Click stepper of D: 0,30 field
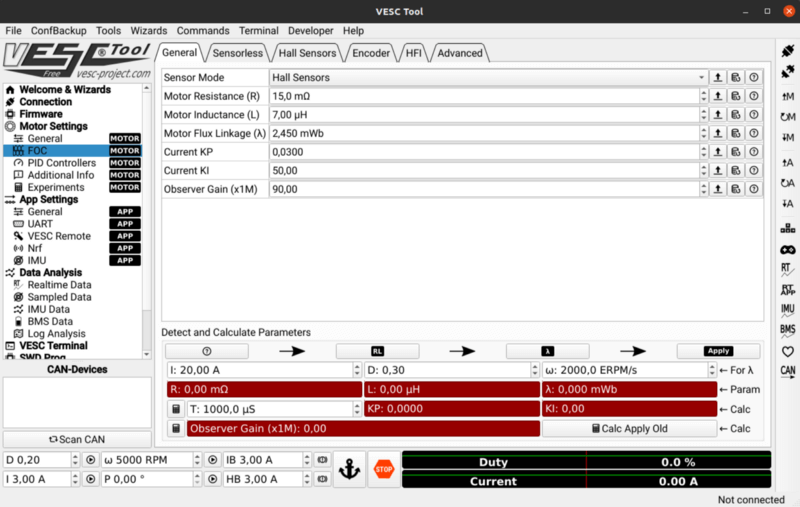This screenshot has height=507, width=800. (x=534, y=370)
